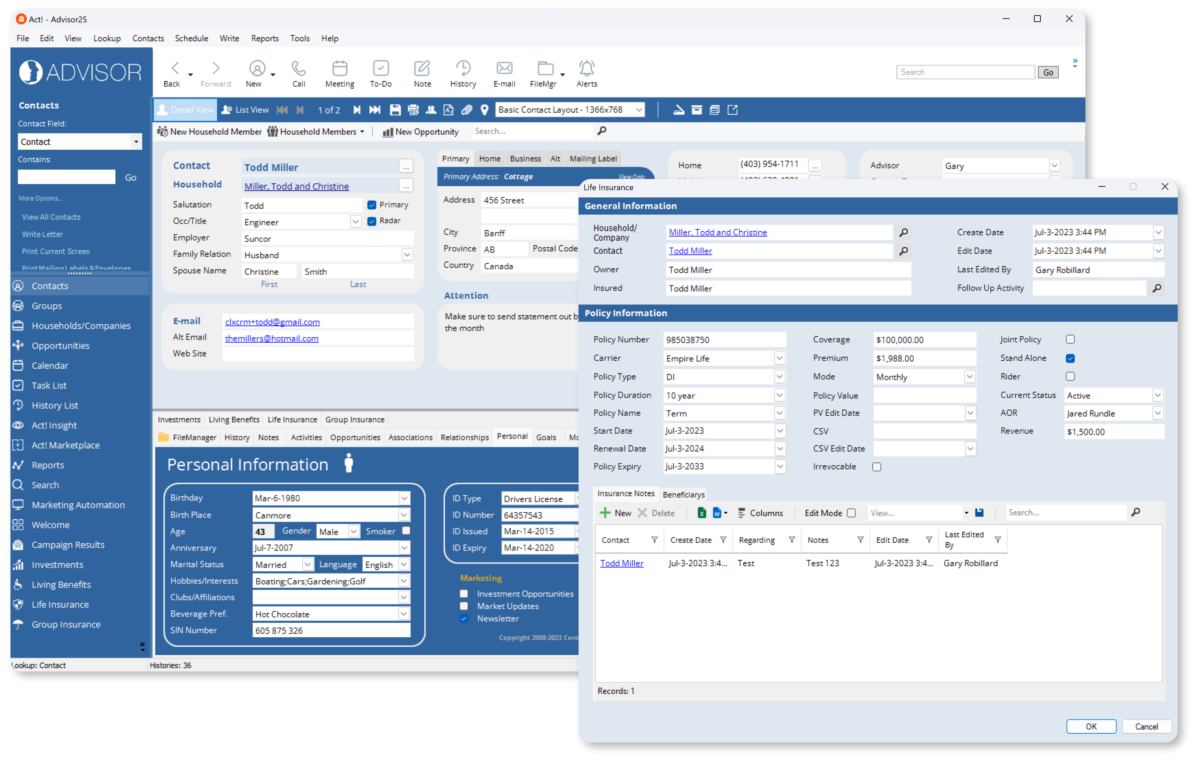This screenshot has width=1200, height=764.
Task: Go Back using the back arrow icon
Action: tap(174, 69)
